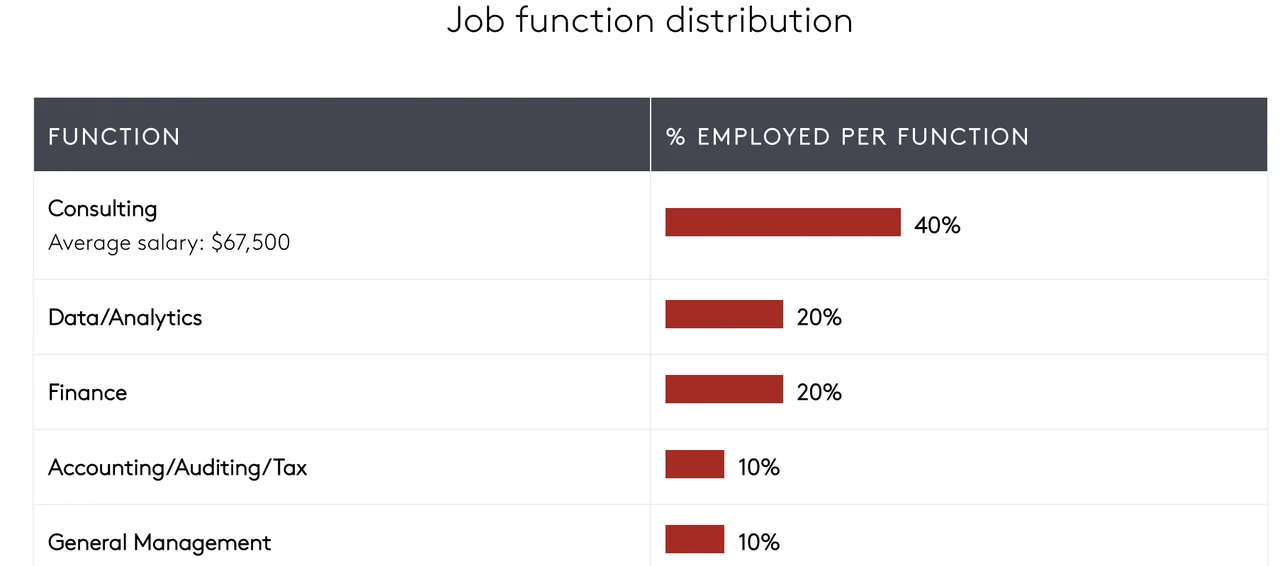Click the red bar for Finance
This screenshot has width=1280, height=566.
coord(724,389)
